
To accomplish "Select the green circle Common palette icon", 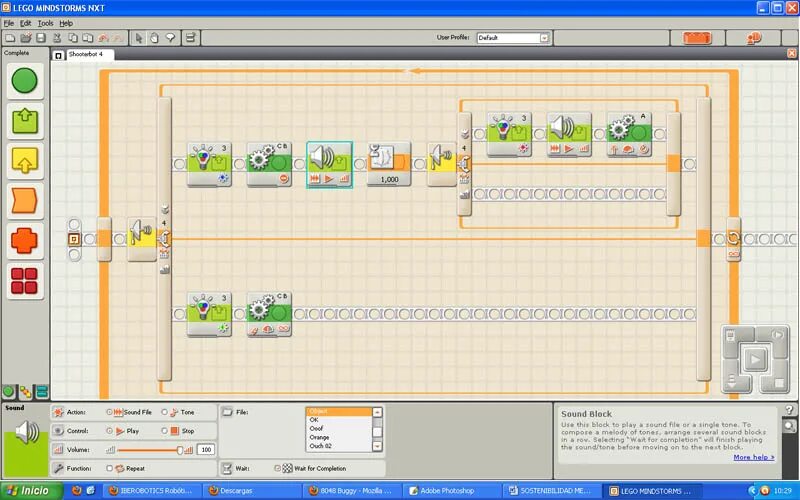I will click(24, 81).
